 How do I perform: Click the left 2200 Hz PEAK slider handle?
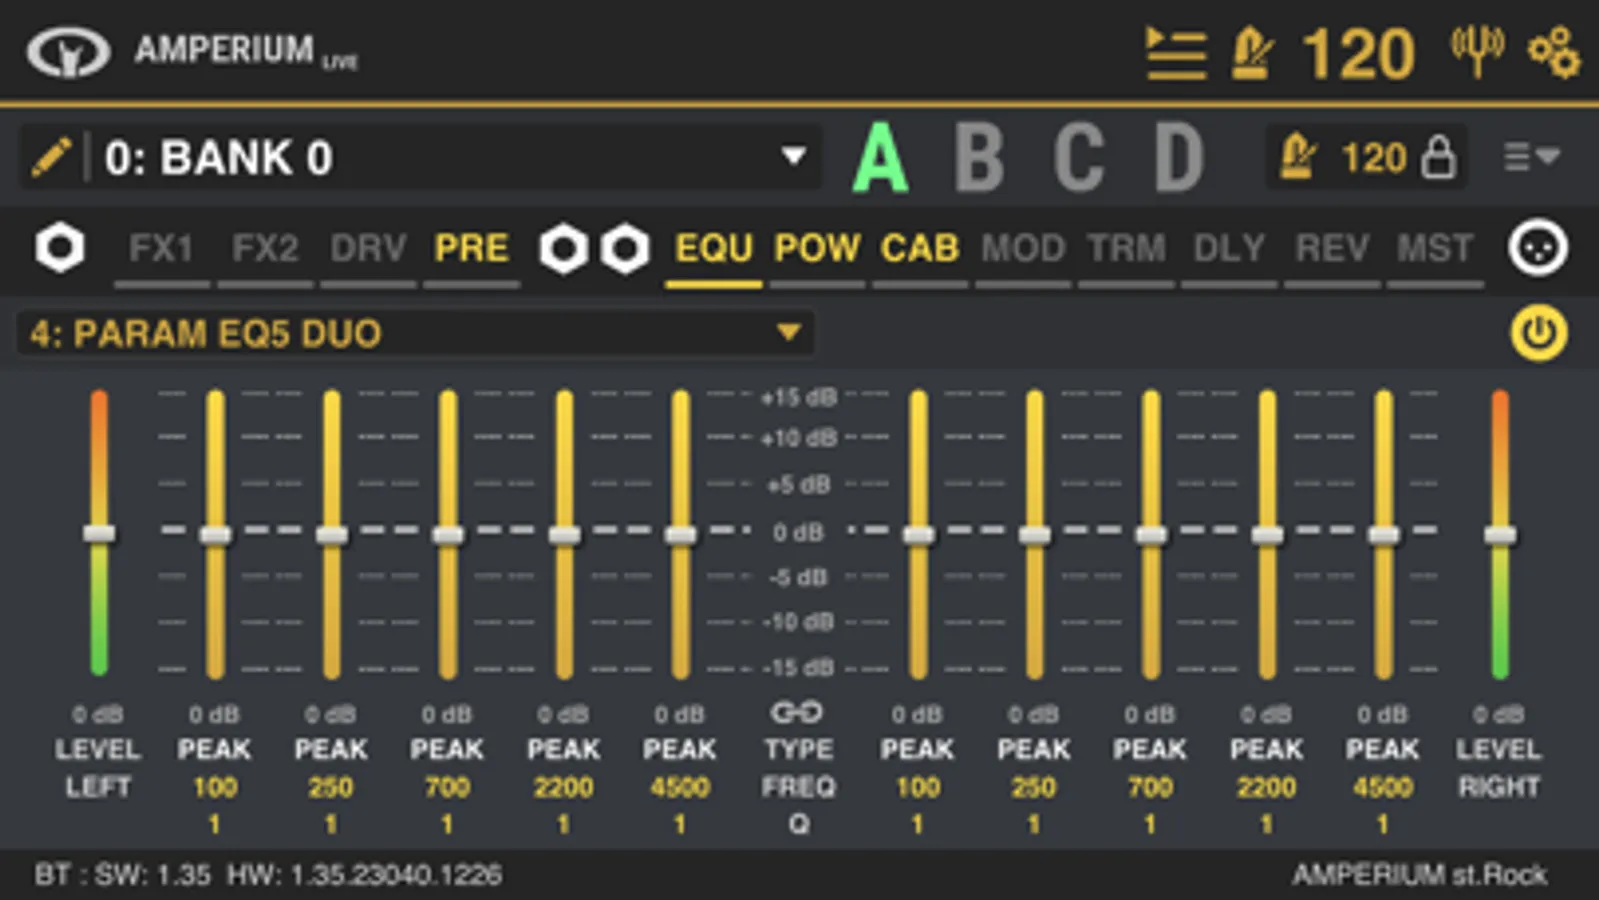tap(565, 535)
